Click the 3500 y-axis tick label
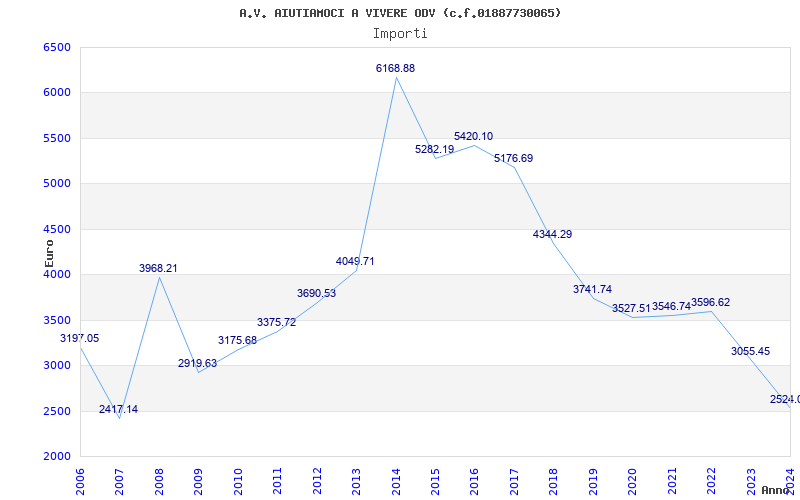This screenshot has height=500, width=800. pos(57,320)
